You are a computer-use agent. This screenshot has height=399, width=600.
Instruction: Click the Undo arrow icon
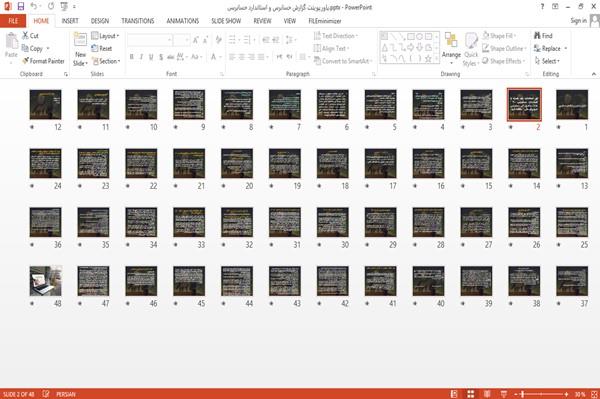(x=34, y=7)
